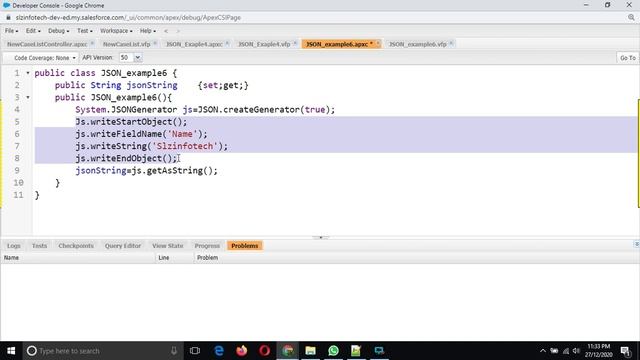
Task: Launch Opera browser from taskbar
Action: [x=264, y=351]
